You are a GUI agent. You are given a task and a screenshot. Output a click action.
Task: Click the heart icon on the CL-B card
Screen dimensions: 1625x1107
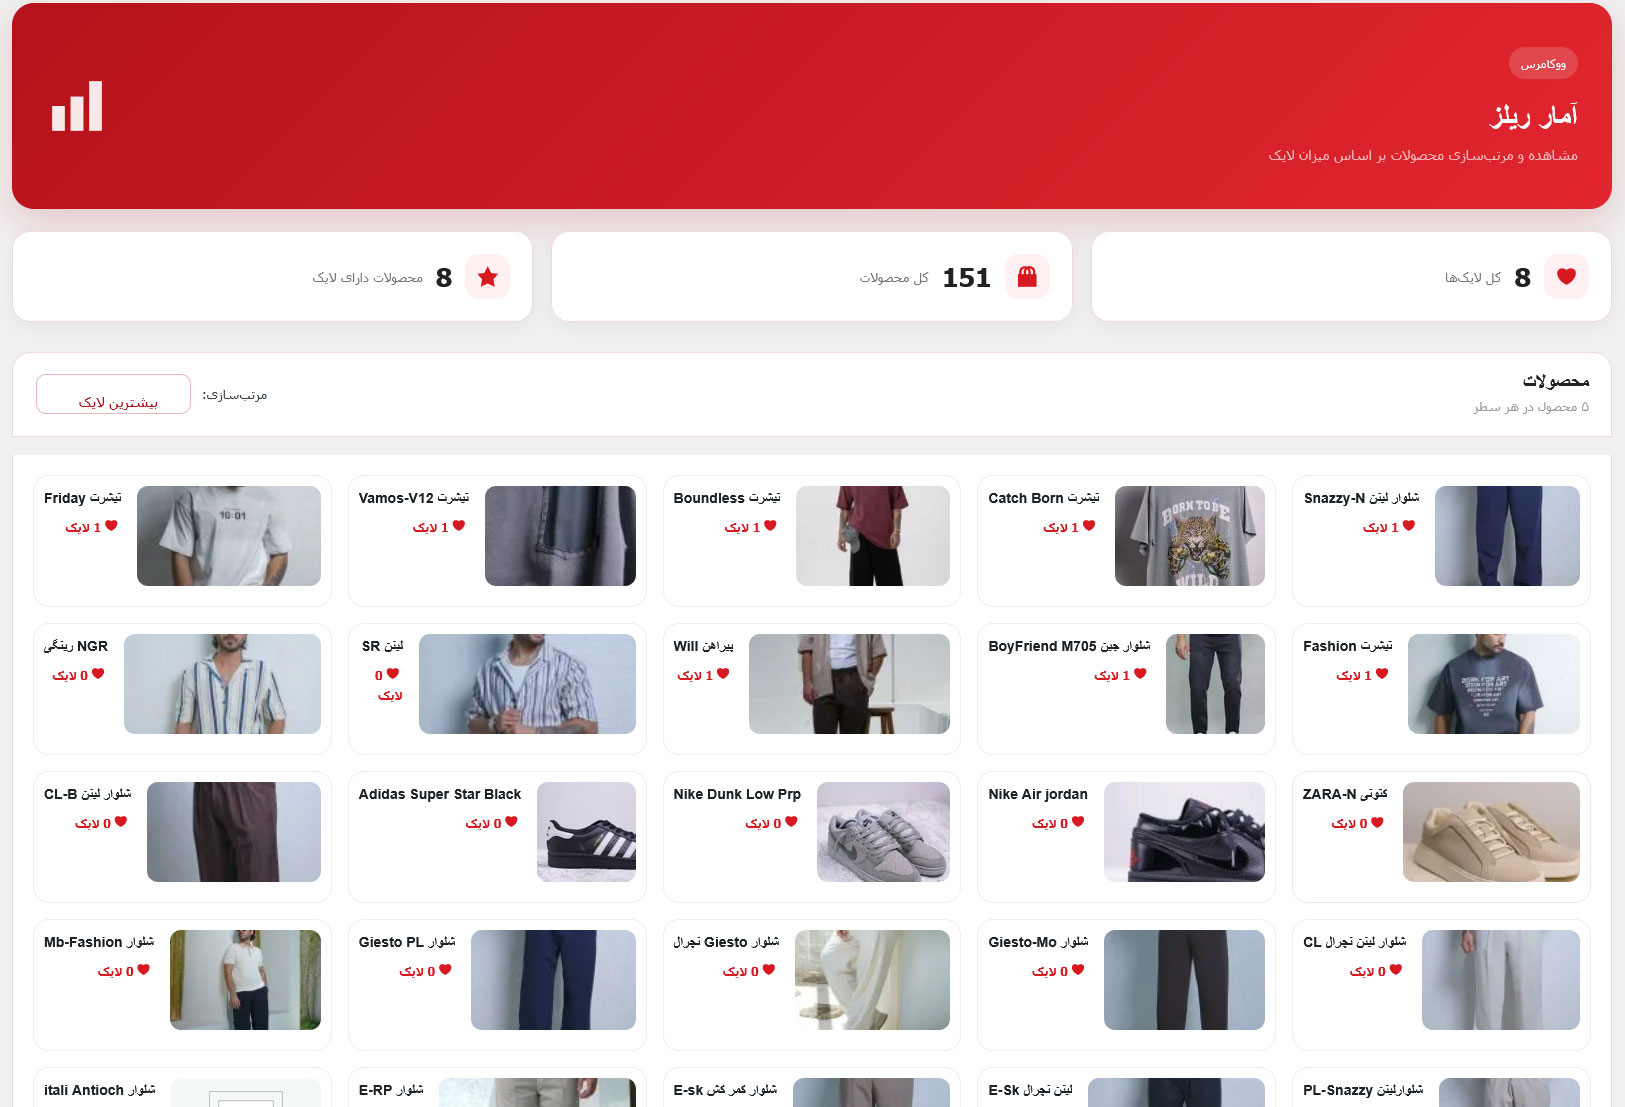pos(121,822)
